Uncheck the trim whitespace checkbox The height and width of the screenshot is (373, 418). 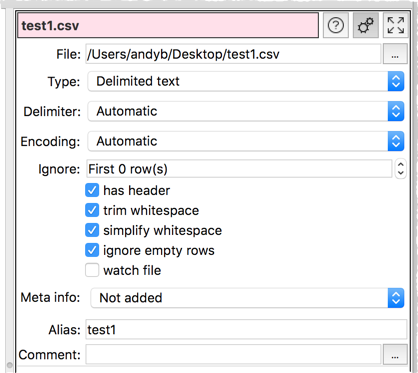tap(92, 210)
